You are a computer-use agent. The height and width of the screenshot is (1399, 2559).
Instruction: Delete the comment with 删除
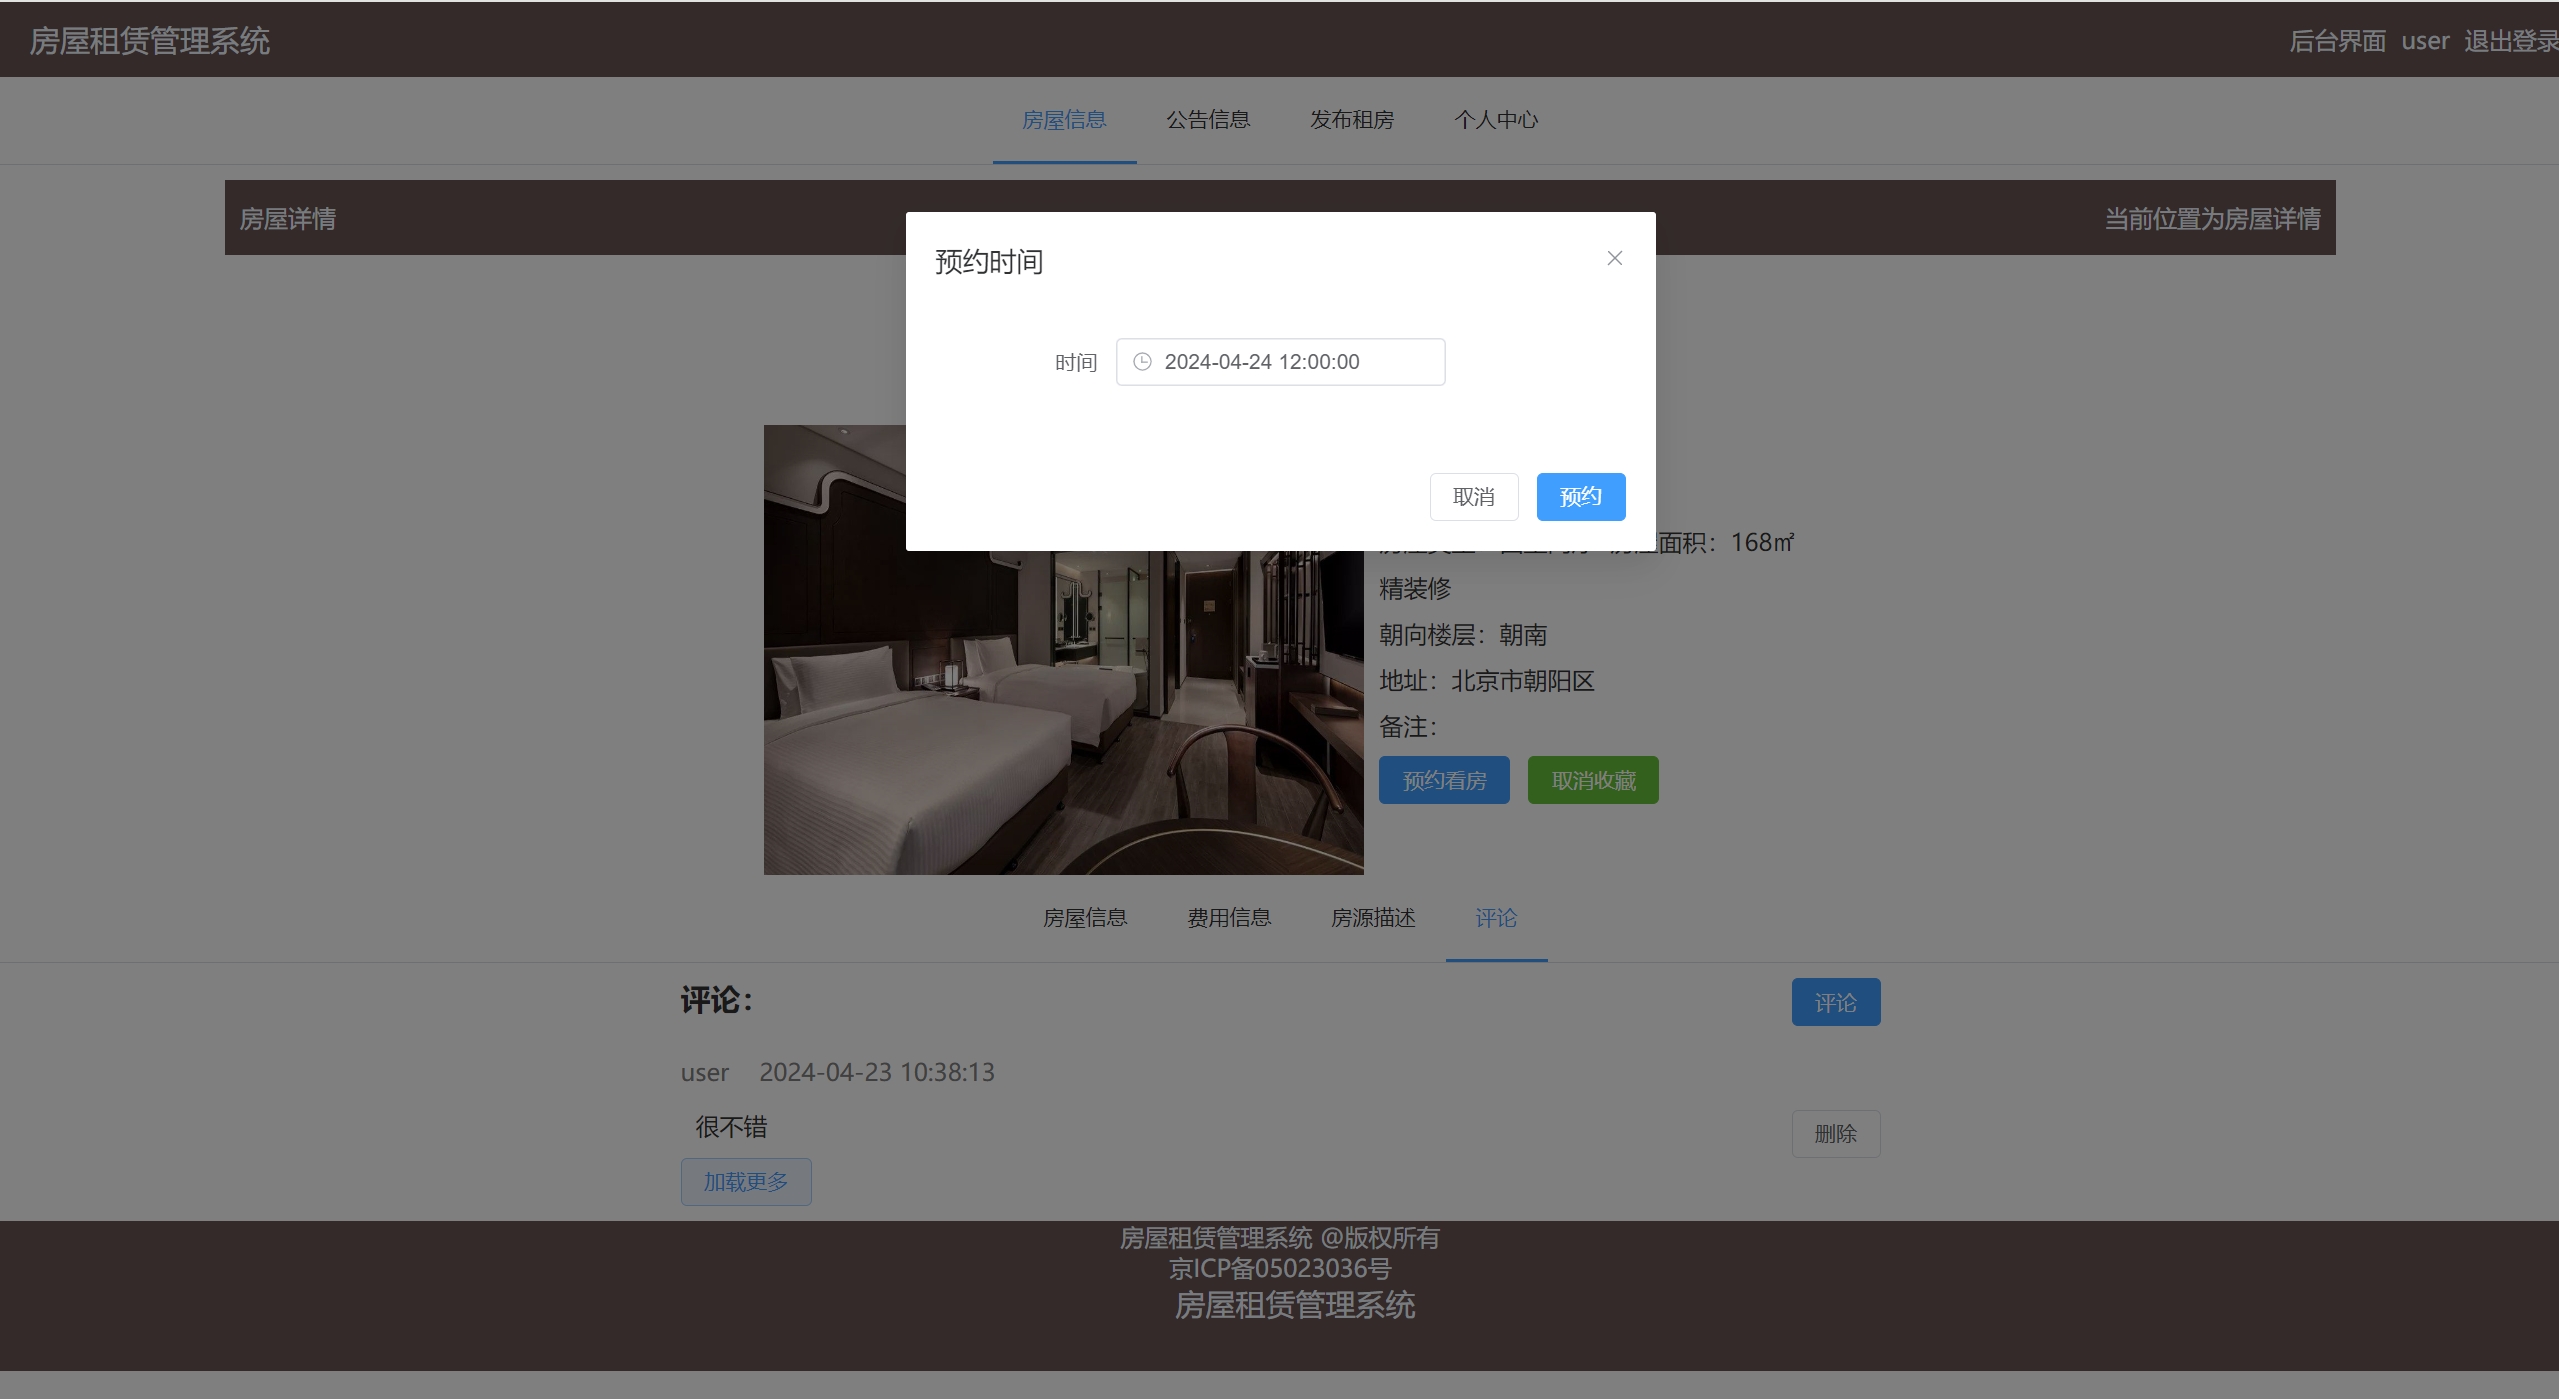pos(1835,1134)
